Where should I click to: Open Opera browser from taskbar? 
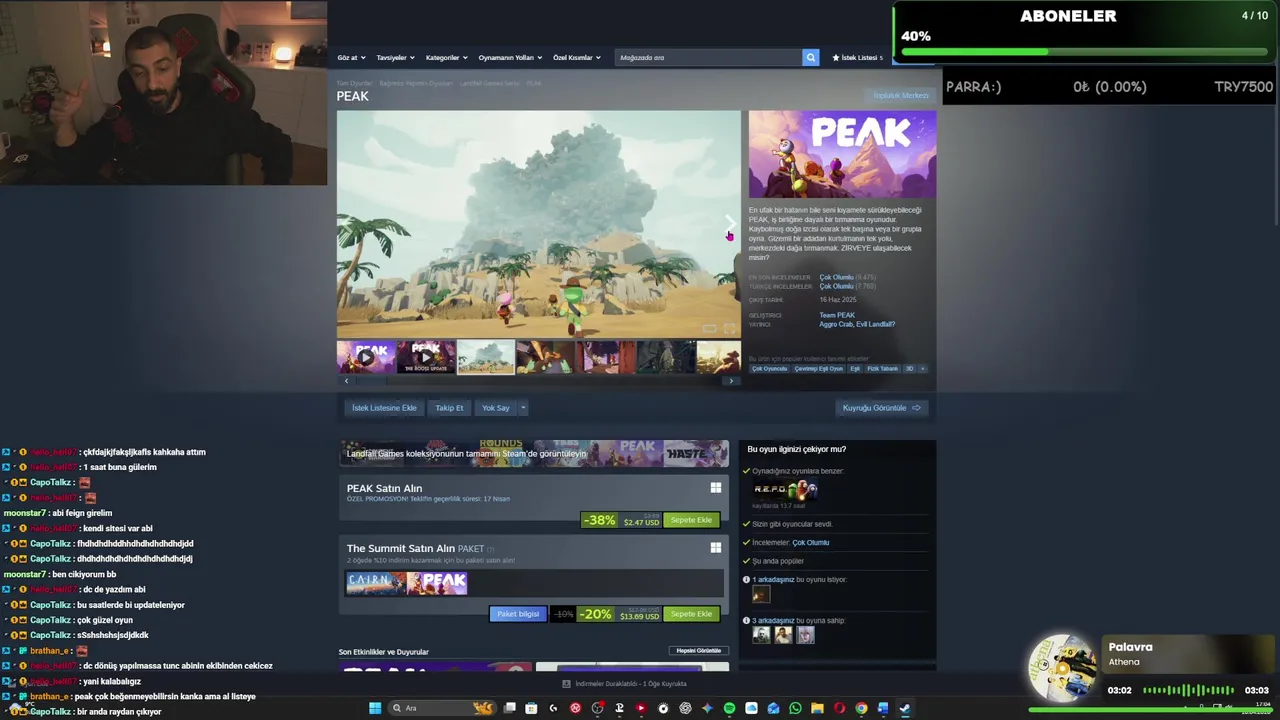click(839, 708)
